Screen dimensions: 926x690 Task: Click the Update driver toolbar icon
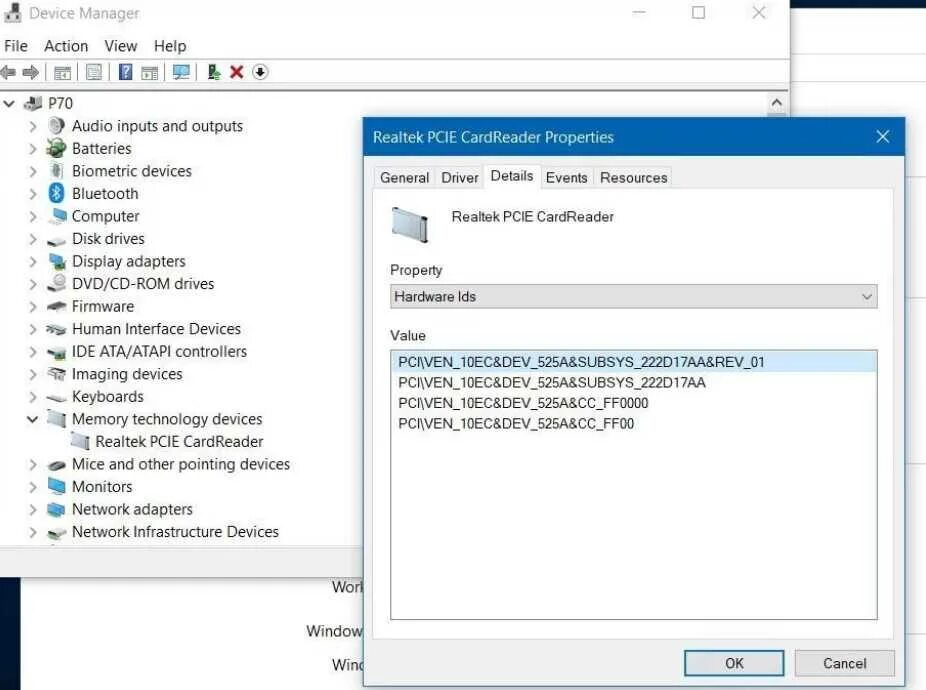point(214,72)
